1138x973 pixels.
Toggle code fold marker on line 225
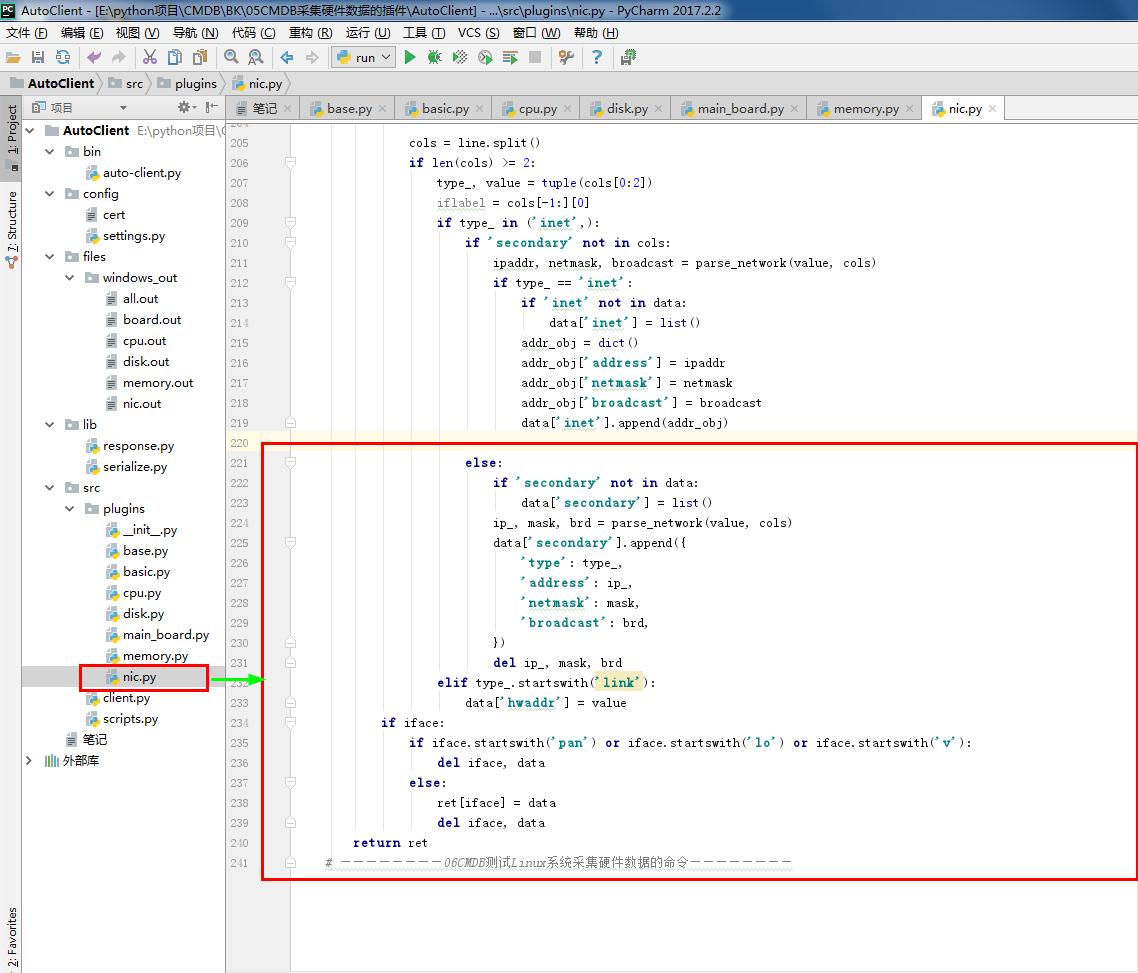point(290,542)
